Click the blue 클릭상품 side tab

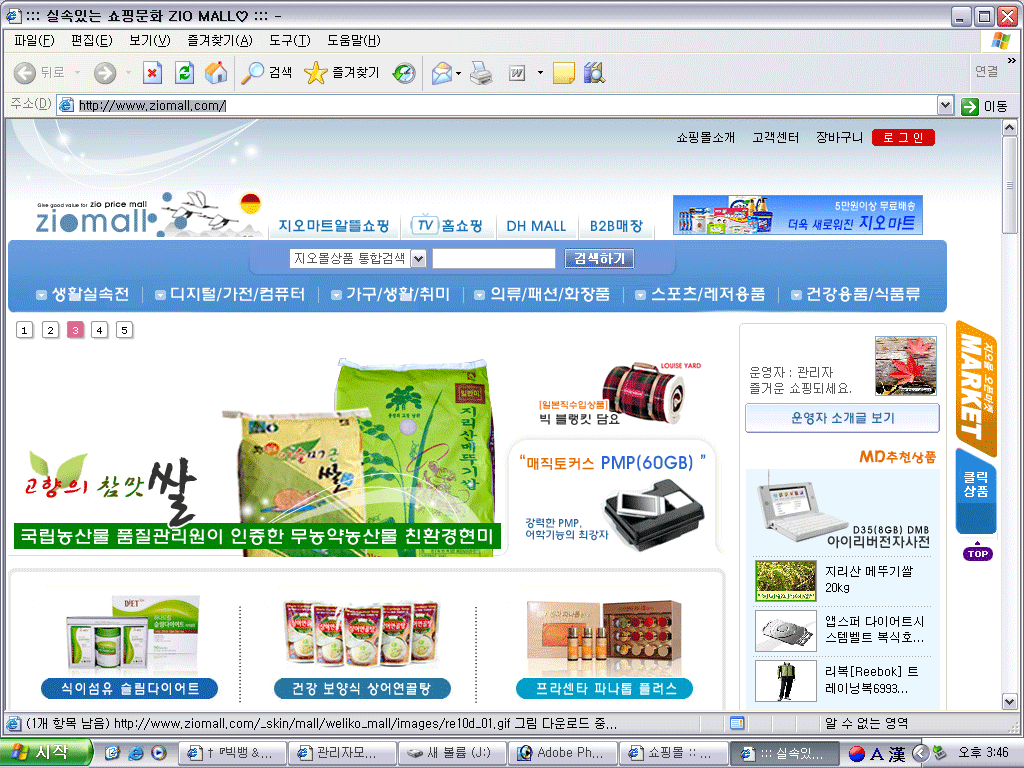[x=976, y=491]
